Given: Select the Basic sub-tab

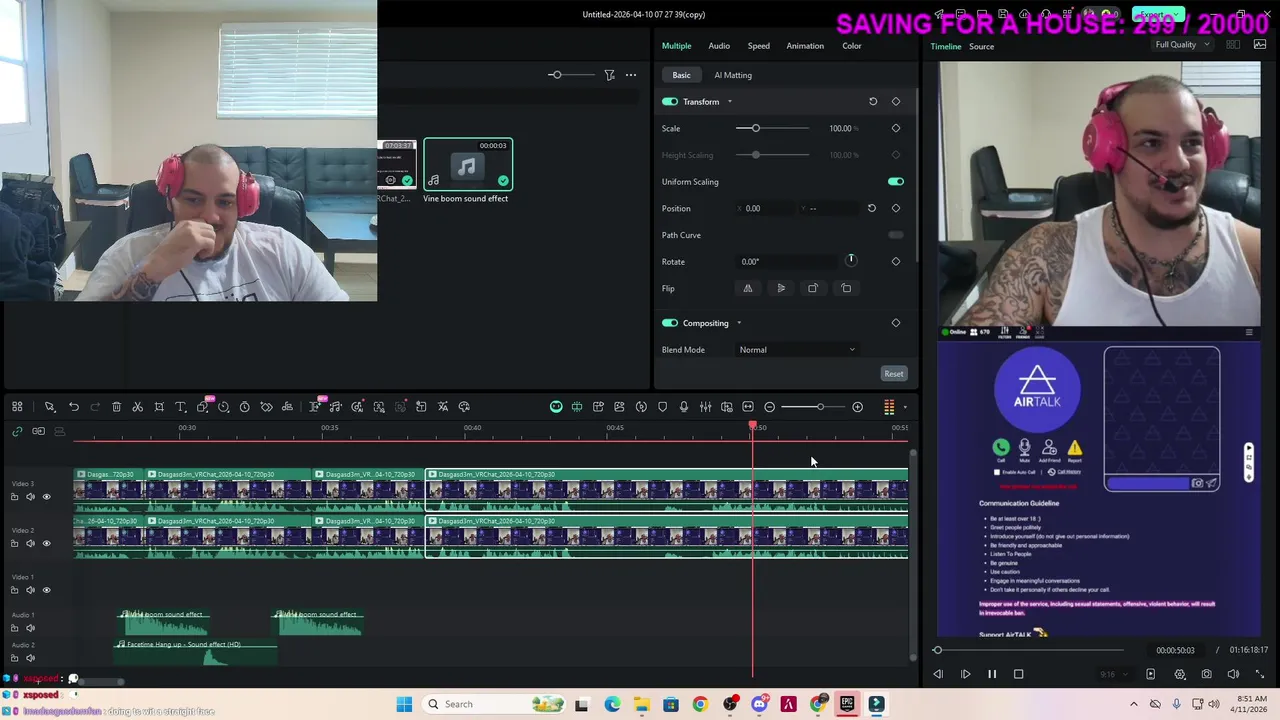Looking at the screenshot, I should pyautogui.click(x=681, y=75).
